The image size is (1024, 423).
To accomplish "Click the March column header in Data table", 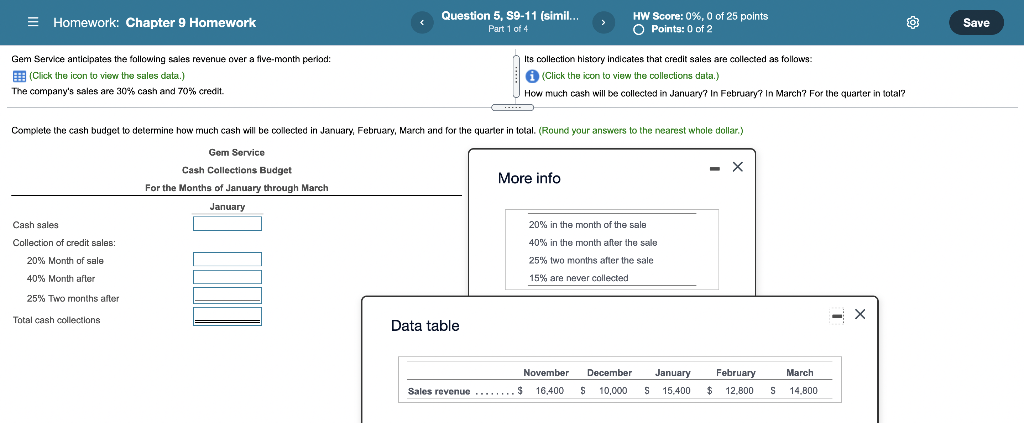I will point(800,373).
